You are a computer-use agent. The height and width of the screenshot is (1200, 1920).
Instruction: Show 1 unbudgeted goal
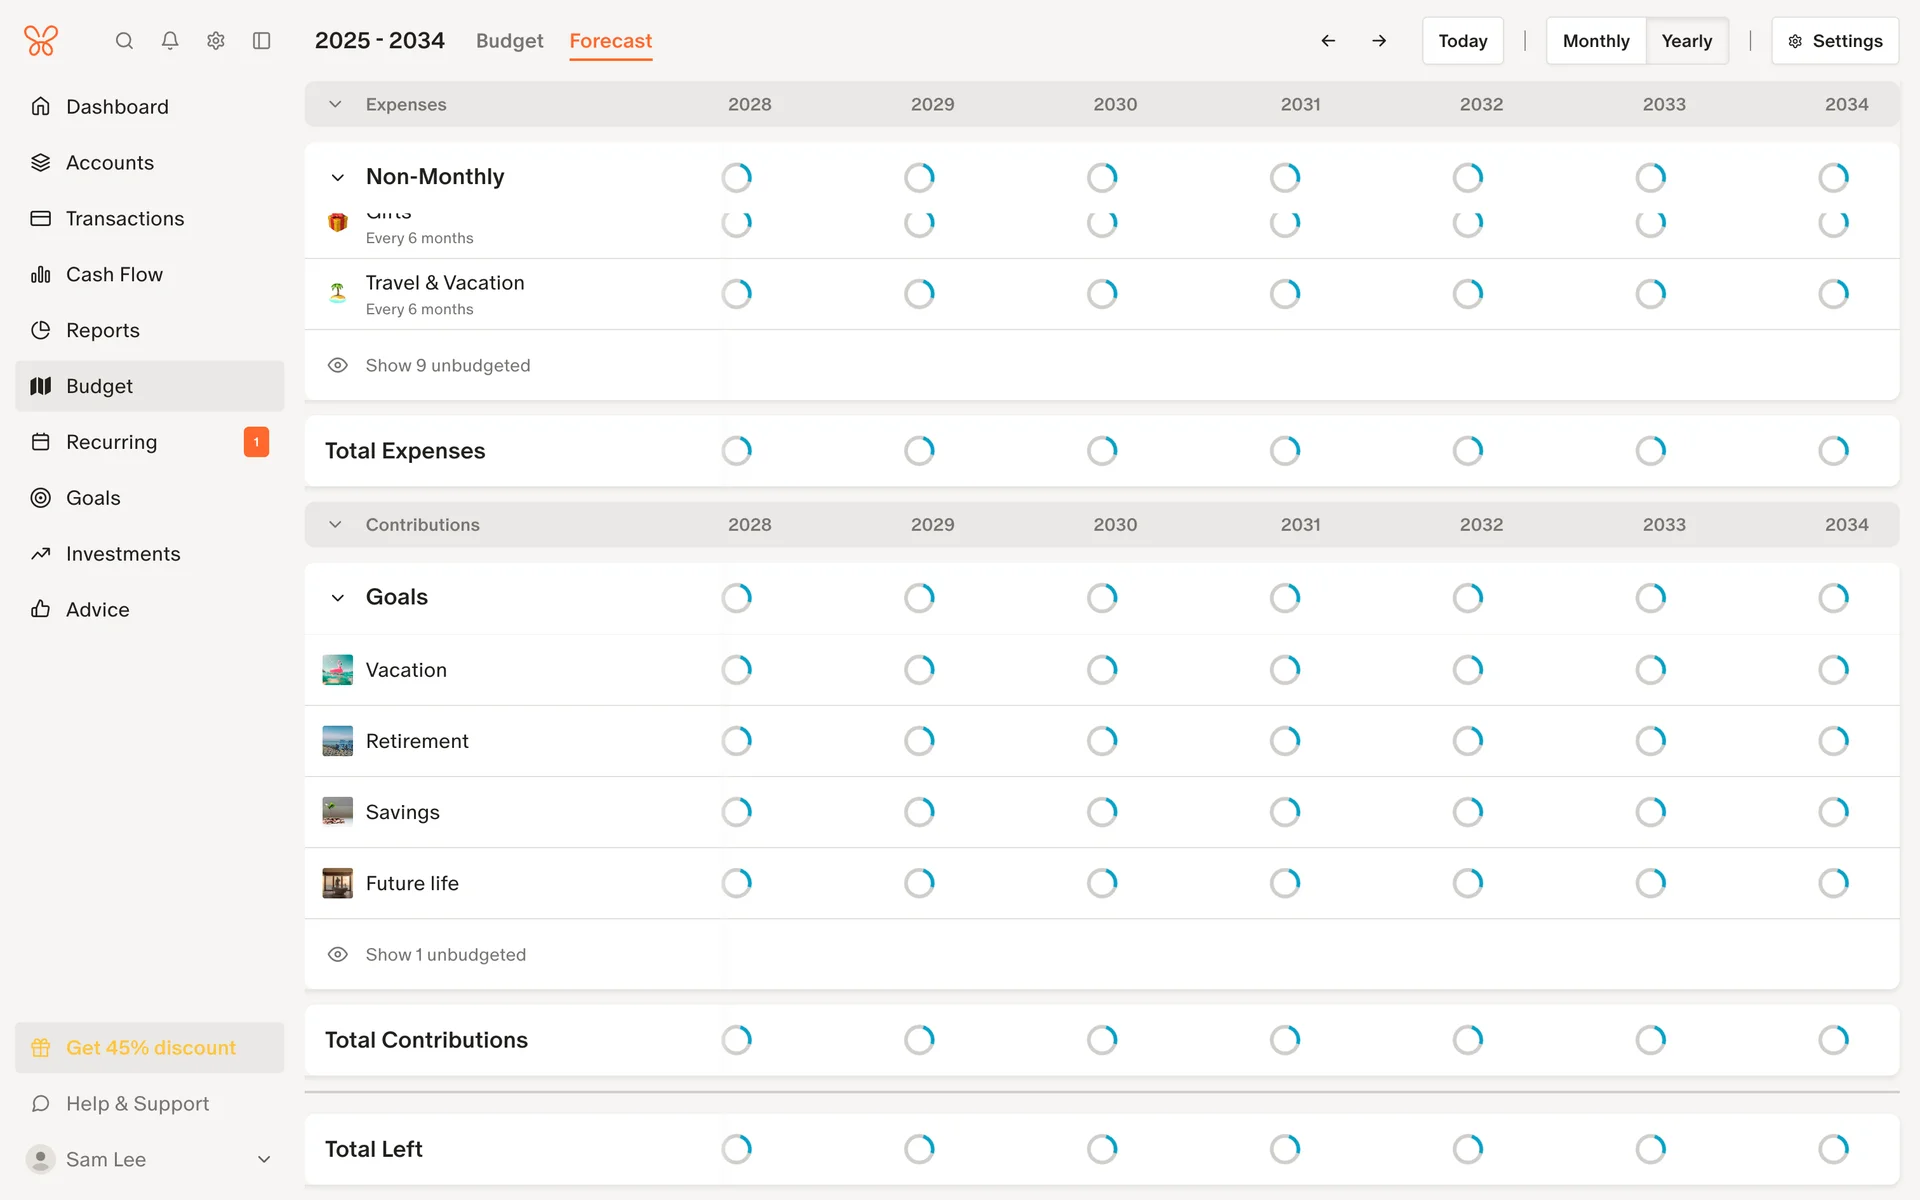coord(445,954)
